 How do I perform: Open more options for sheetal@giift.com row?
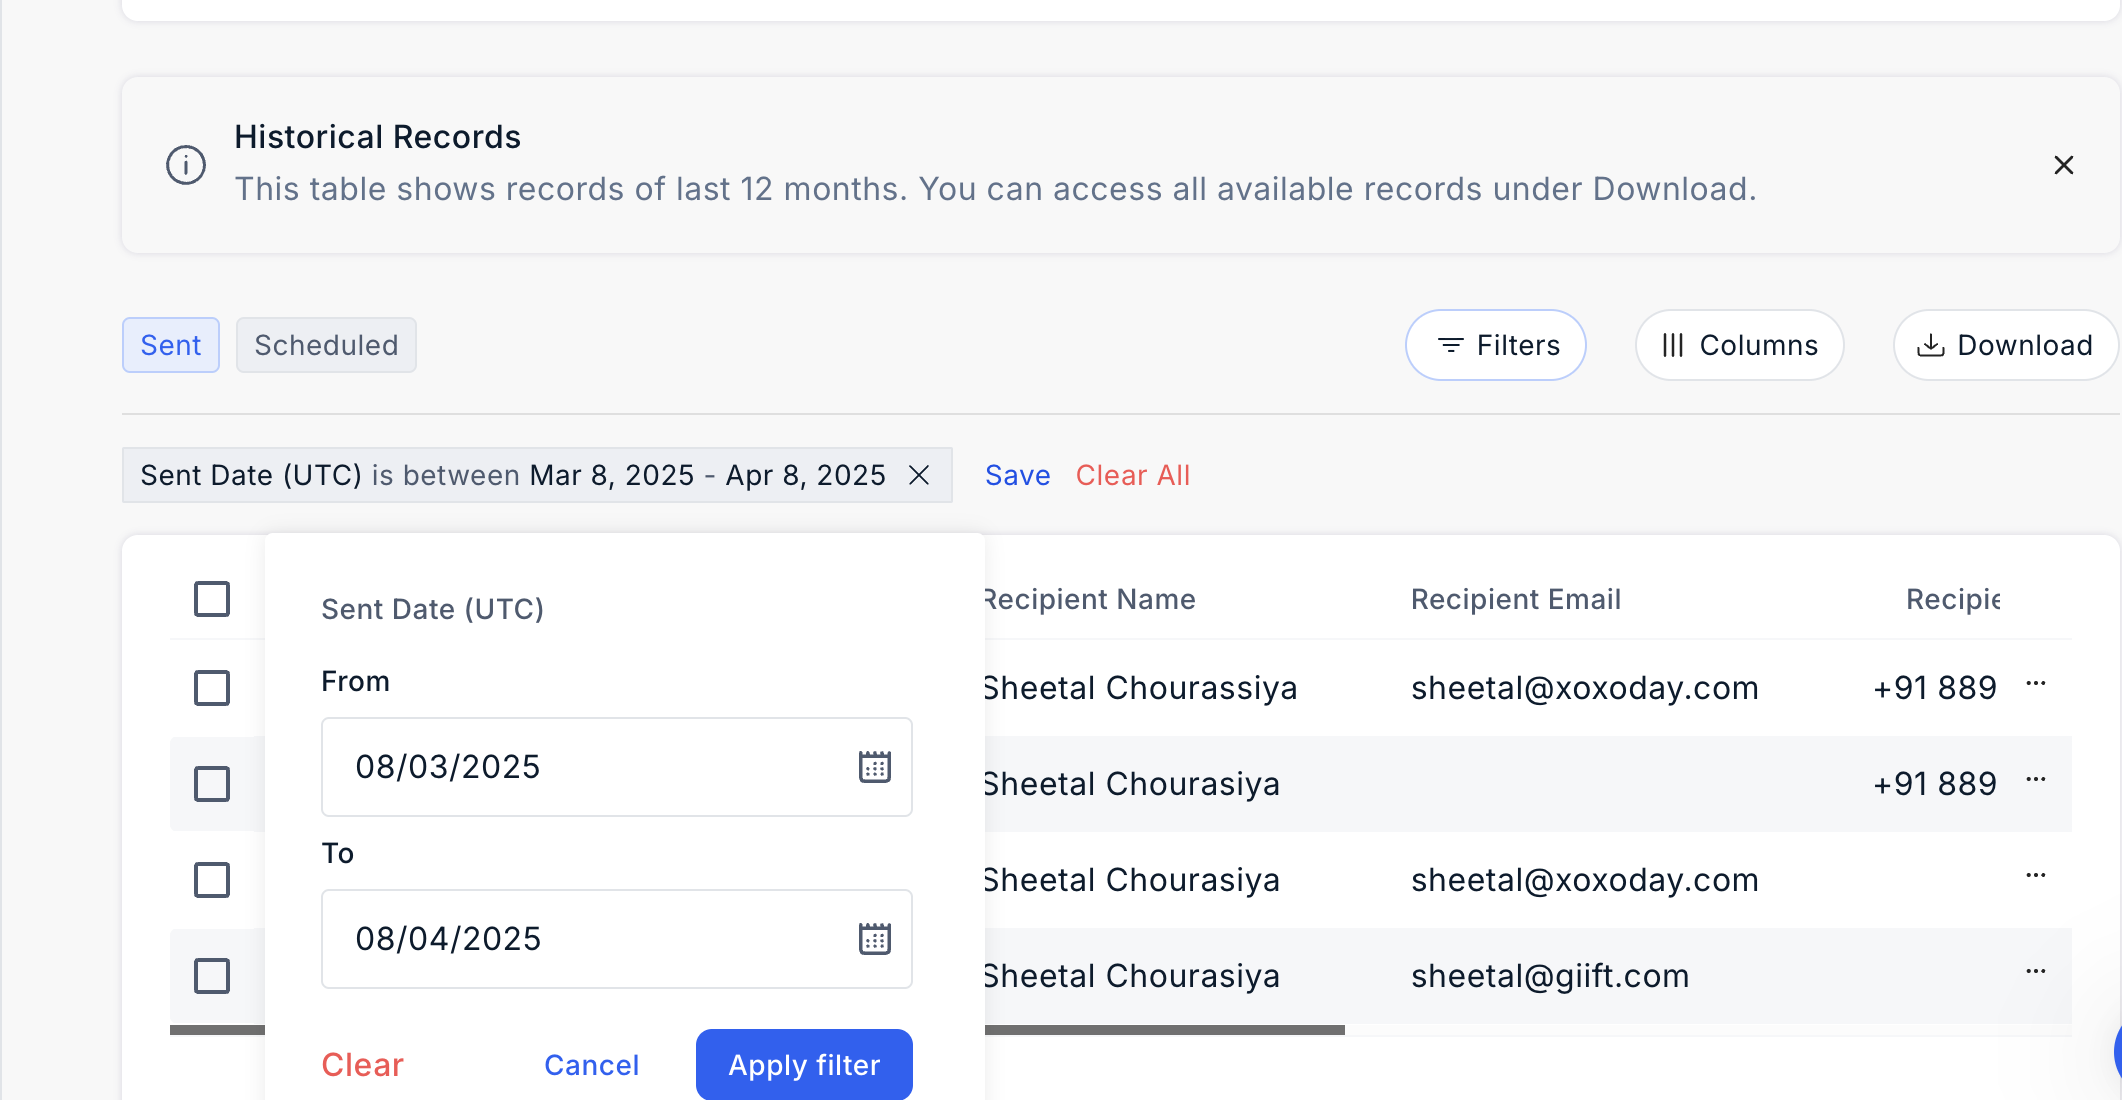[x=2035, y=972]
